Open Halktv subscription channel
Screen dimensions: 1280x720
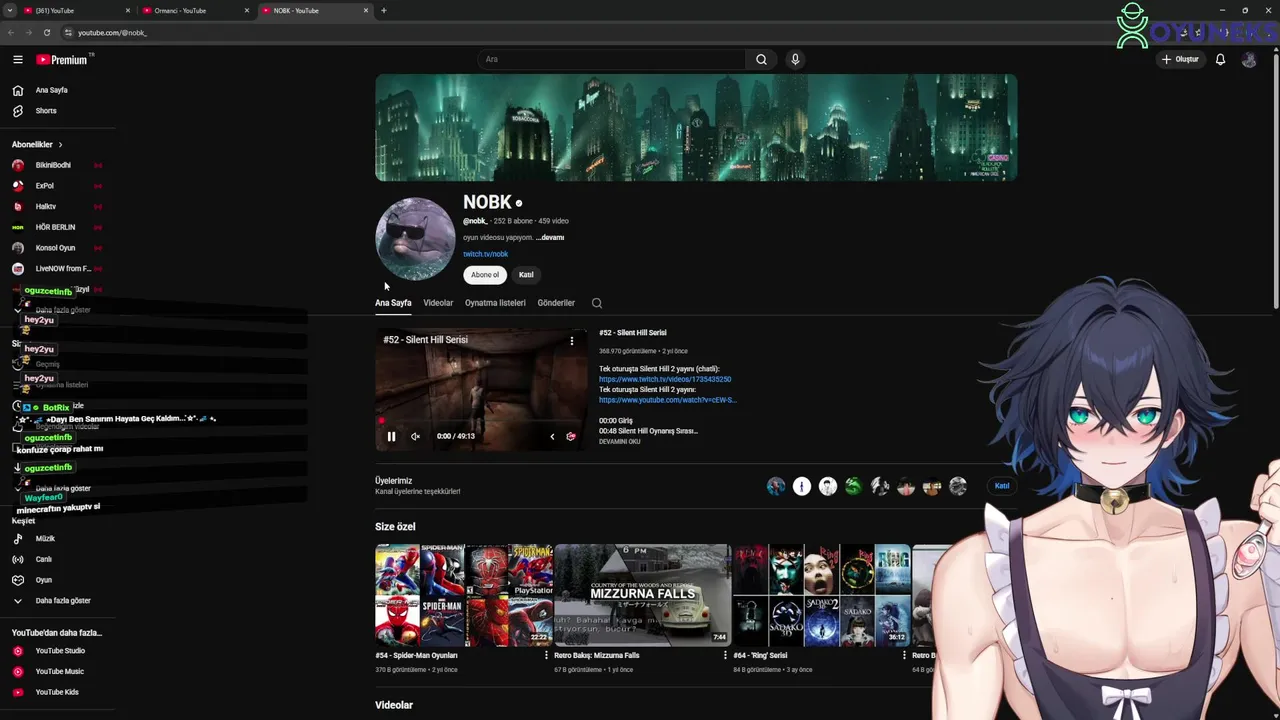[46, 207]
